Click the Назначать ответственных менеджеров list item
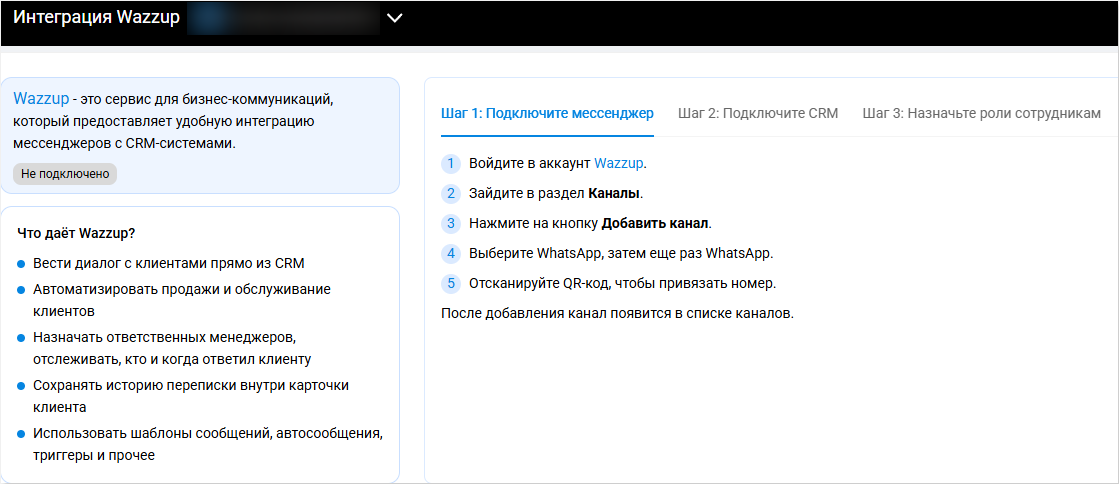 (x=172, y=348)
